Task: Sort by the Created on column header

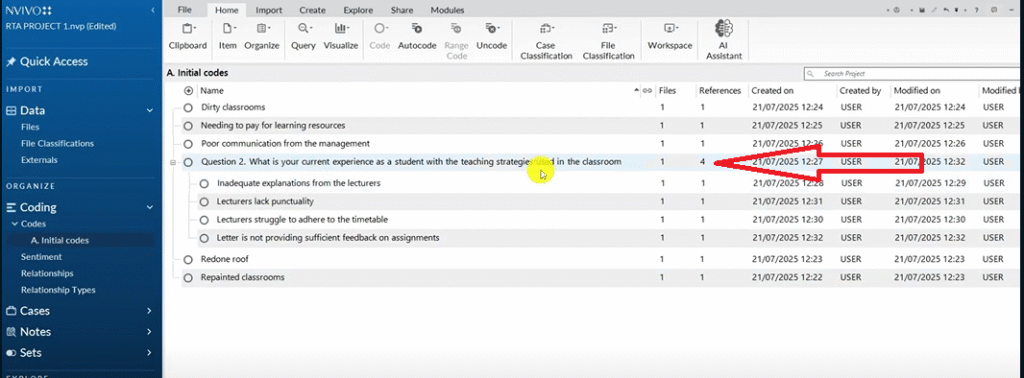Action: pyautogui.click(x=773, y=91)
